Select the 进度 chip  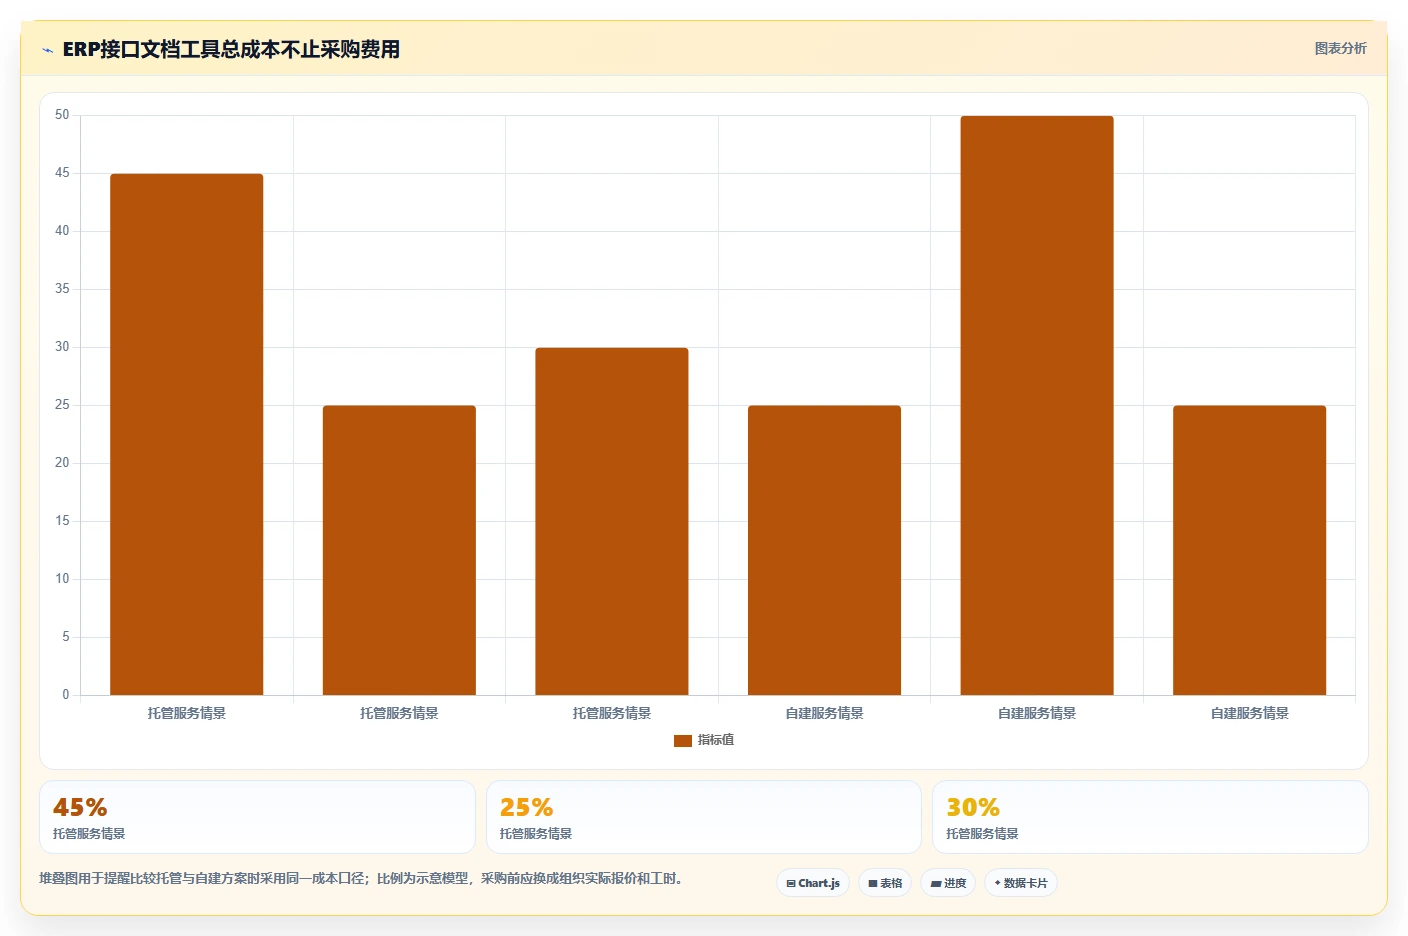948,883
